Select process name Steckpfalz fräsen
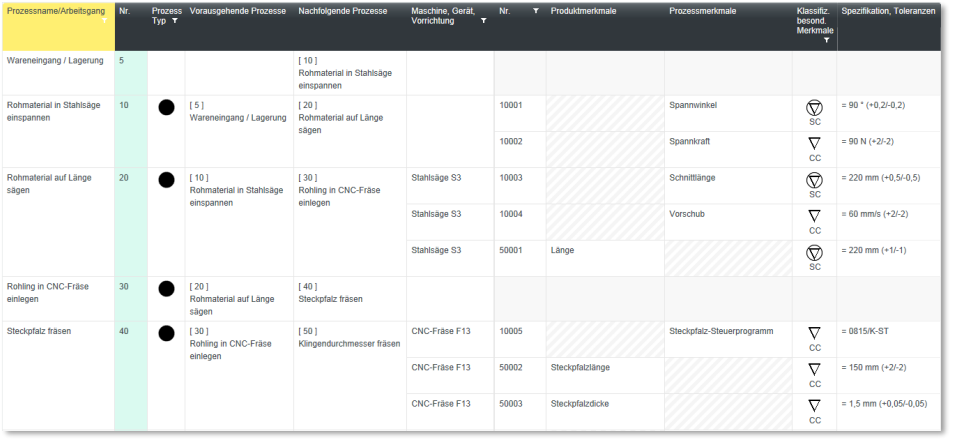959x447 pixels. tap(39, 331)
